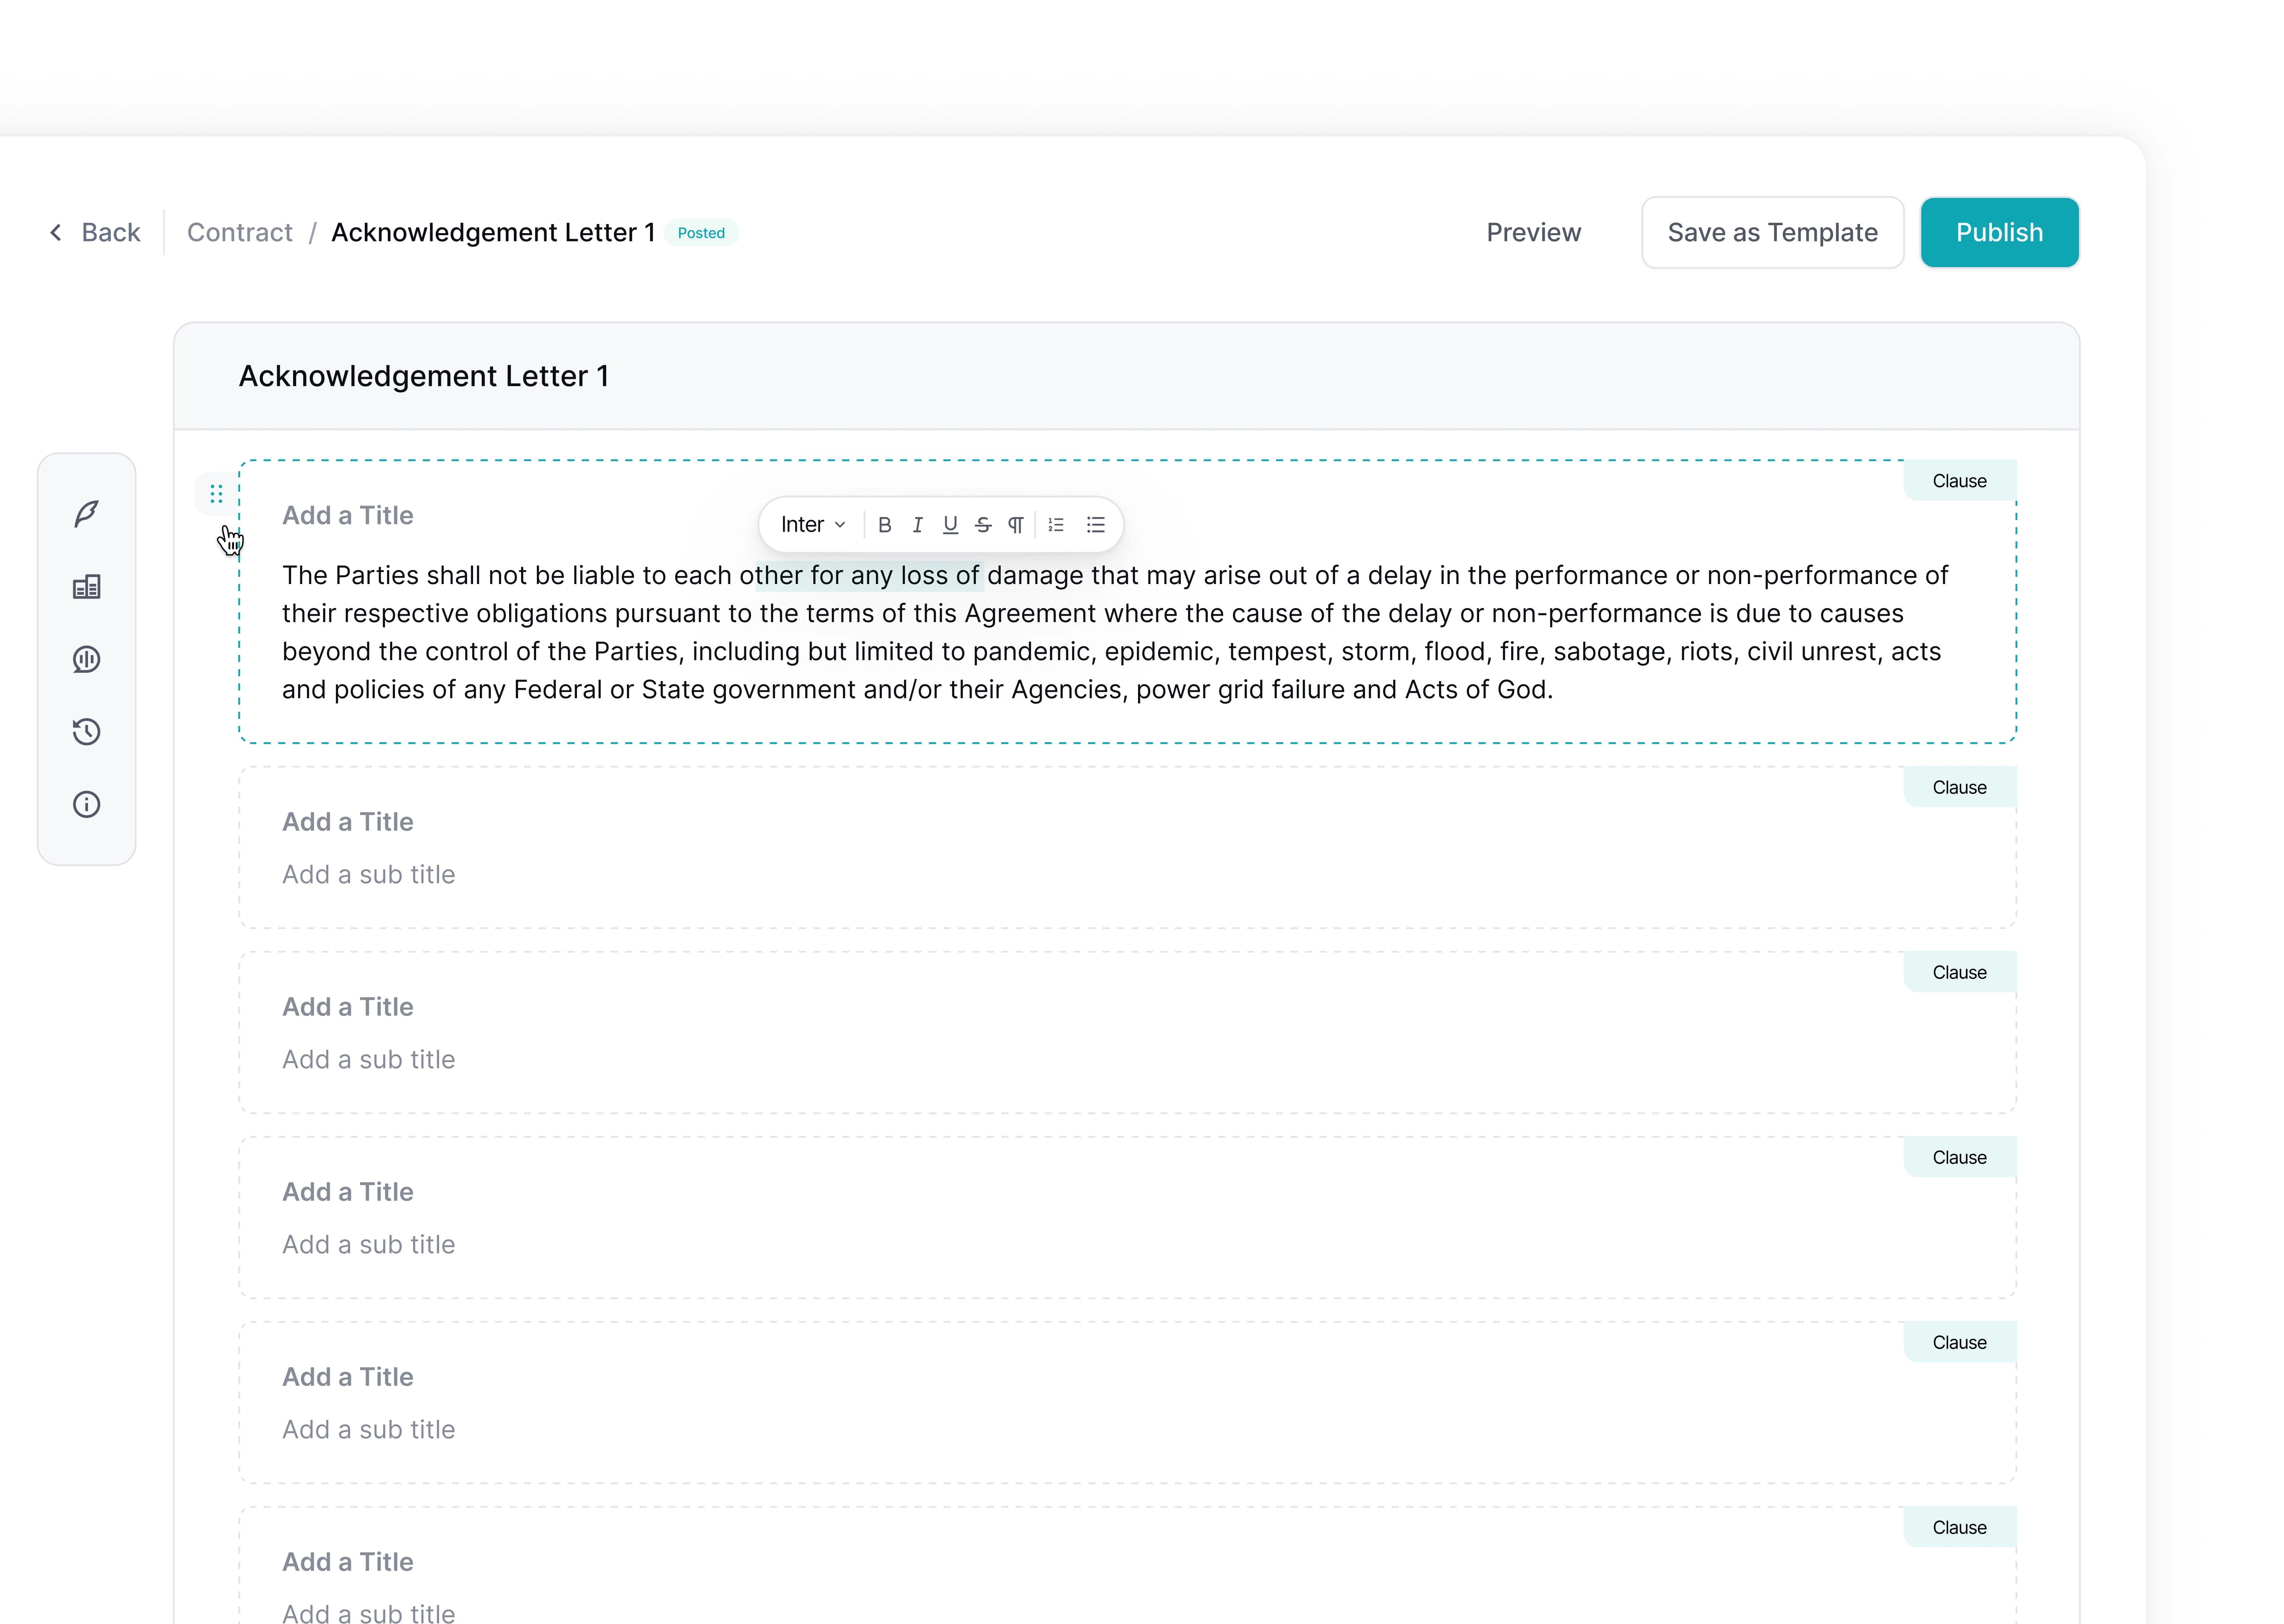
Task: Open version history clock icon
Action: click(x=87, y=732)
